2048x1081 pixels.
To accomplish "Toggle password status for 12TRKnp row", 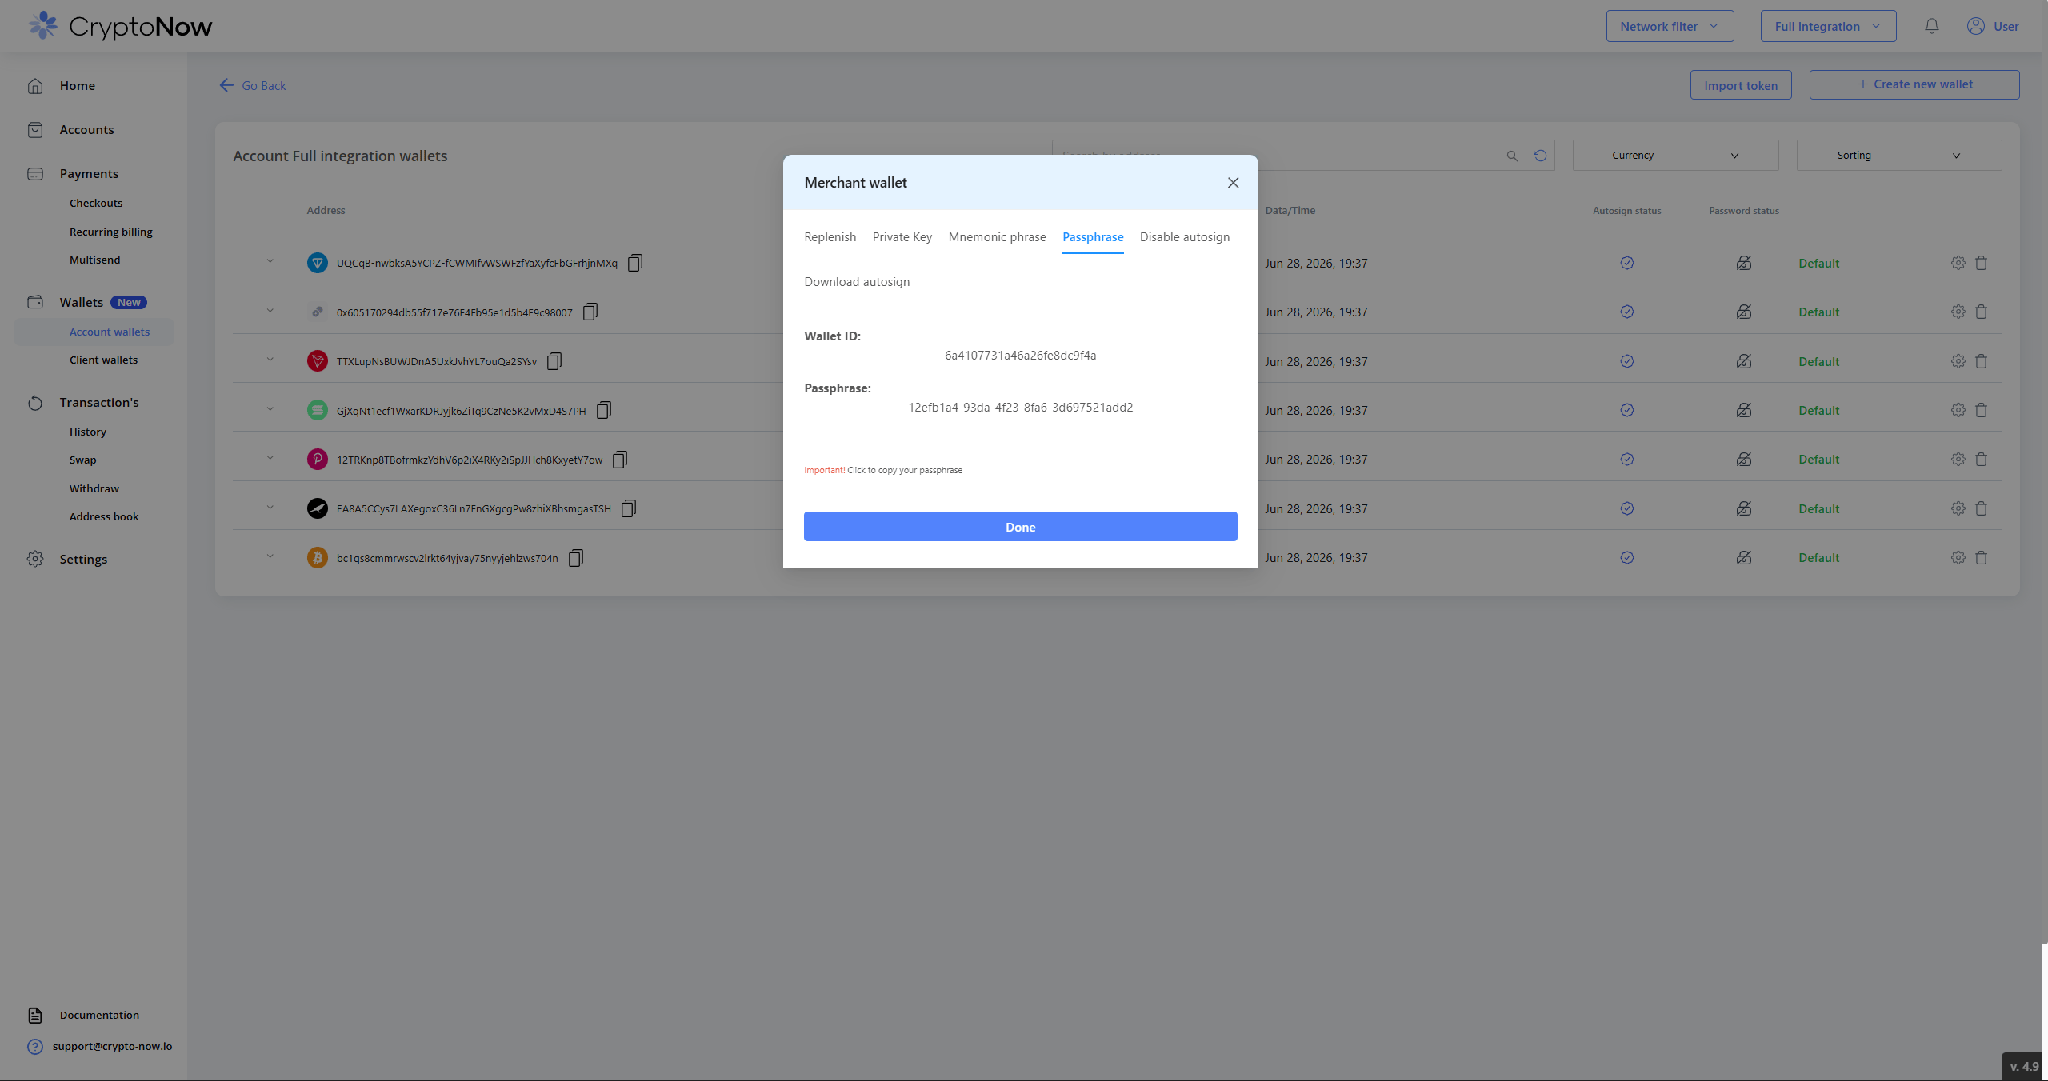I will 1744,459.
